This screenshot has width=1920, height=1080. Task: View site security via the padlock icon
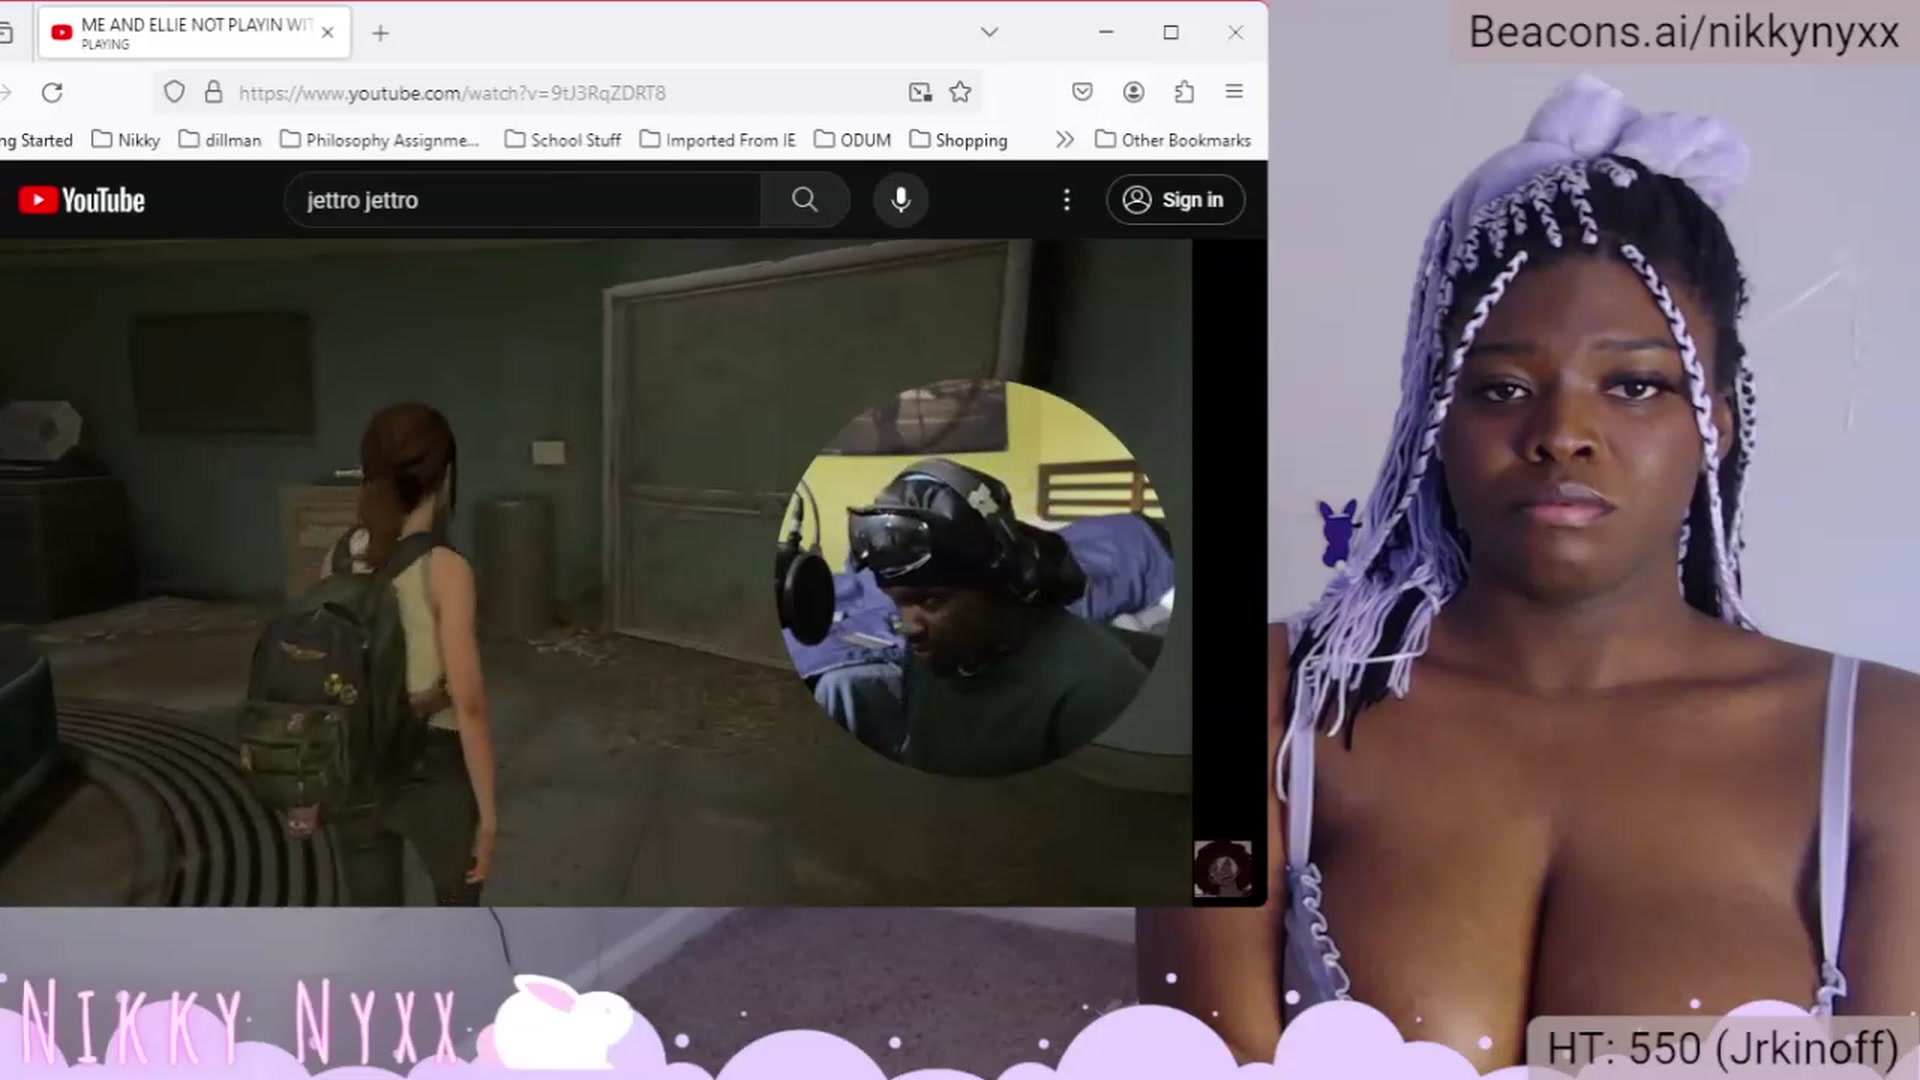(x=213, y=92)
